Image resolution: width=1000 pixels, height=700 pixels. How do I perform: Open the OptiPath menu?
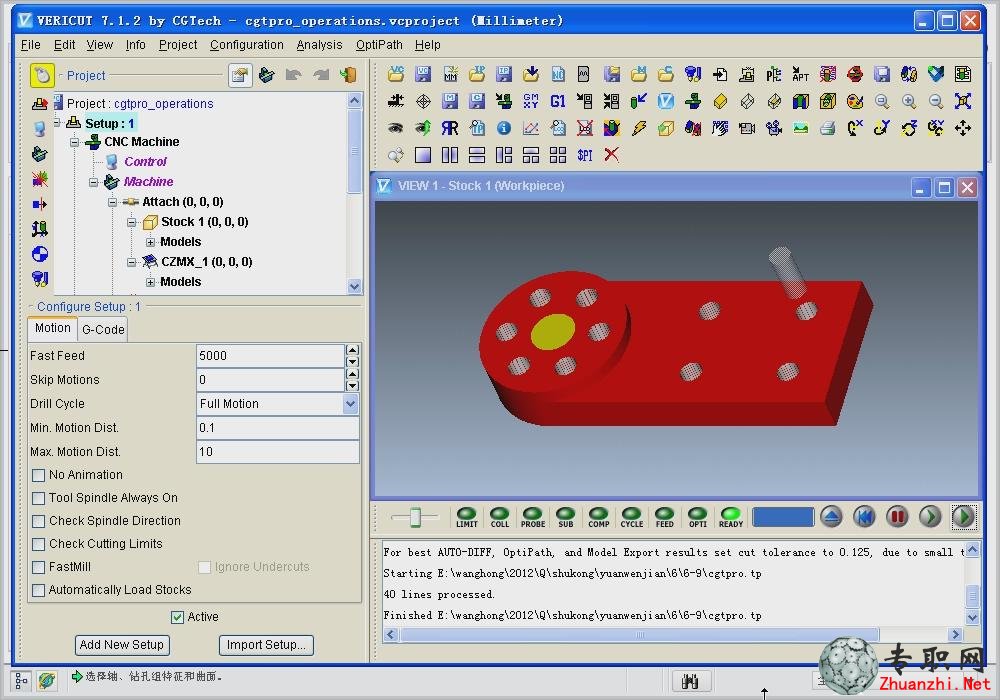coord(379,45)
